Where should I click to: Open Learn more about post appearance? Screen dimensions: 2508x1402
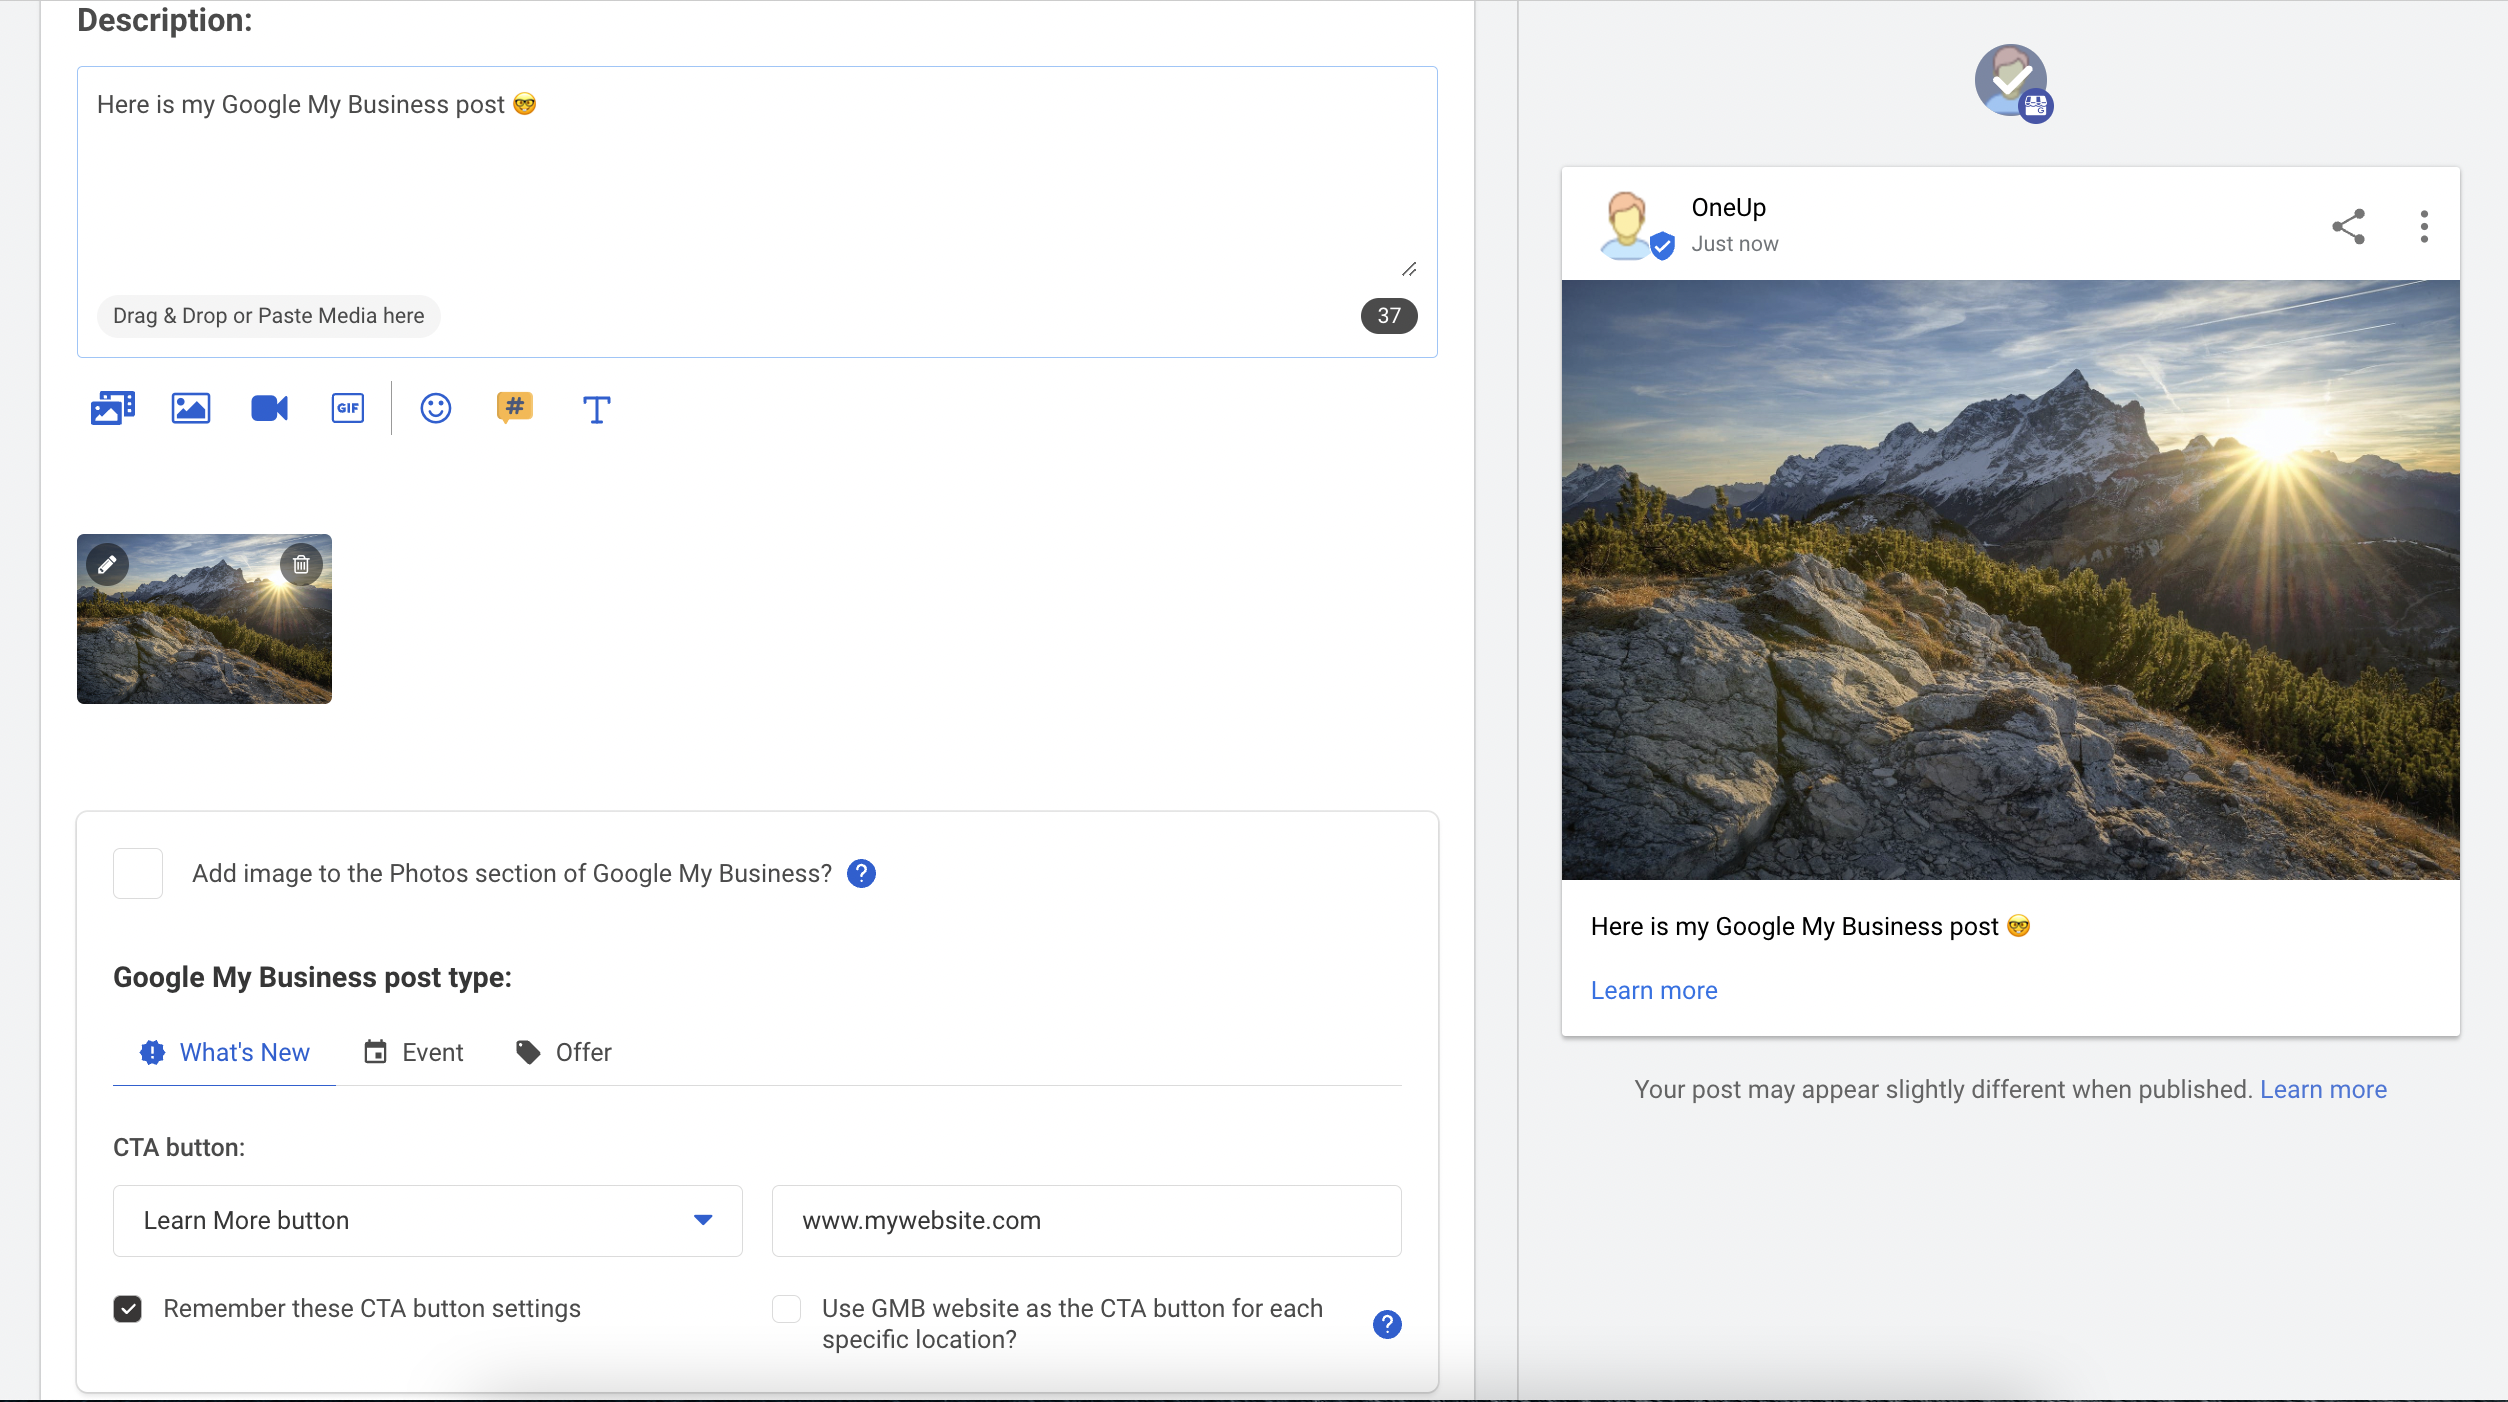[2322, 1089]
